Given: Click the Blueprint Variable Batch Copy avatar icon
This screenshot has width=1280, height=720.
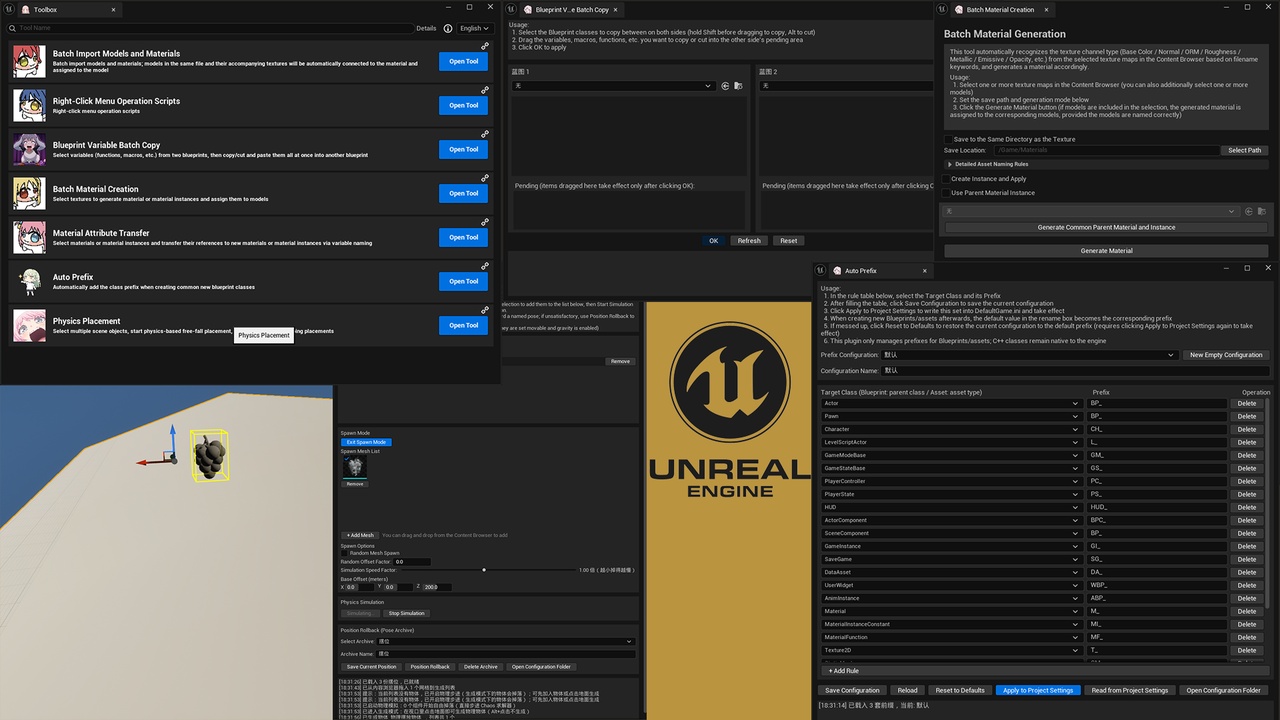Looking at the screenshot, I should click(x=29, y=149).
